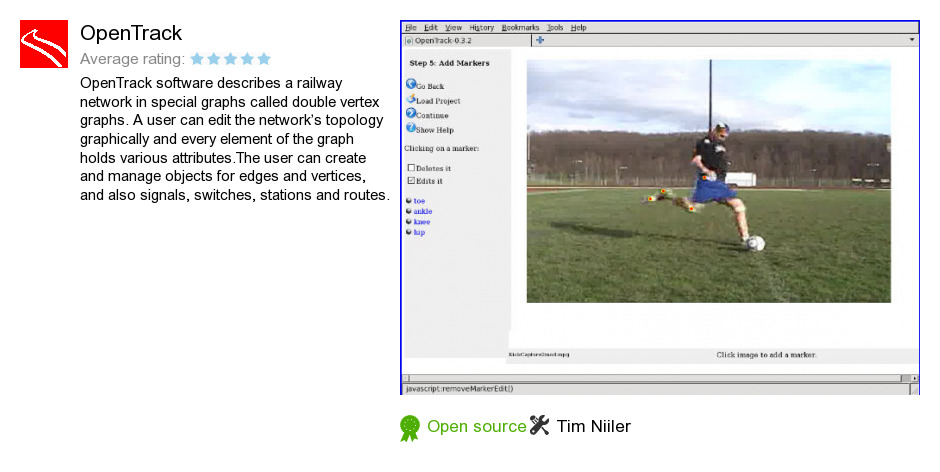Screen dimensions: 940x472
Task: Select the OpenTrack-0.3.2 browser tab
Action: pyautogui.click(x=467, y=41)
